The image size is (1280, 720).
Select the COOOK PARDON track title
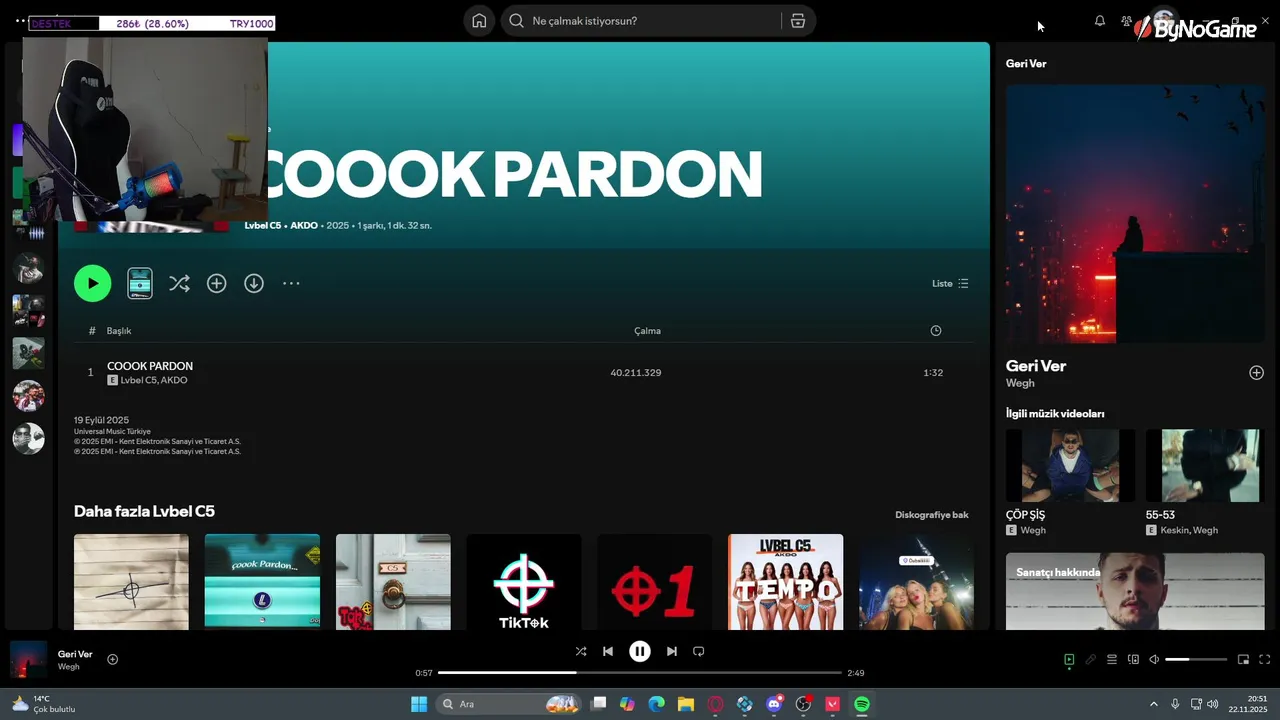click(x=150, y=366)
